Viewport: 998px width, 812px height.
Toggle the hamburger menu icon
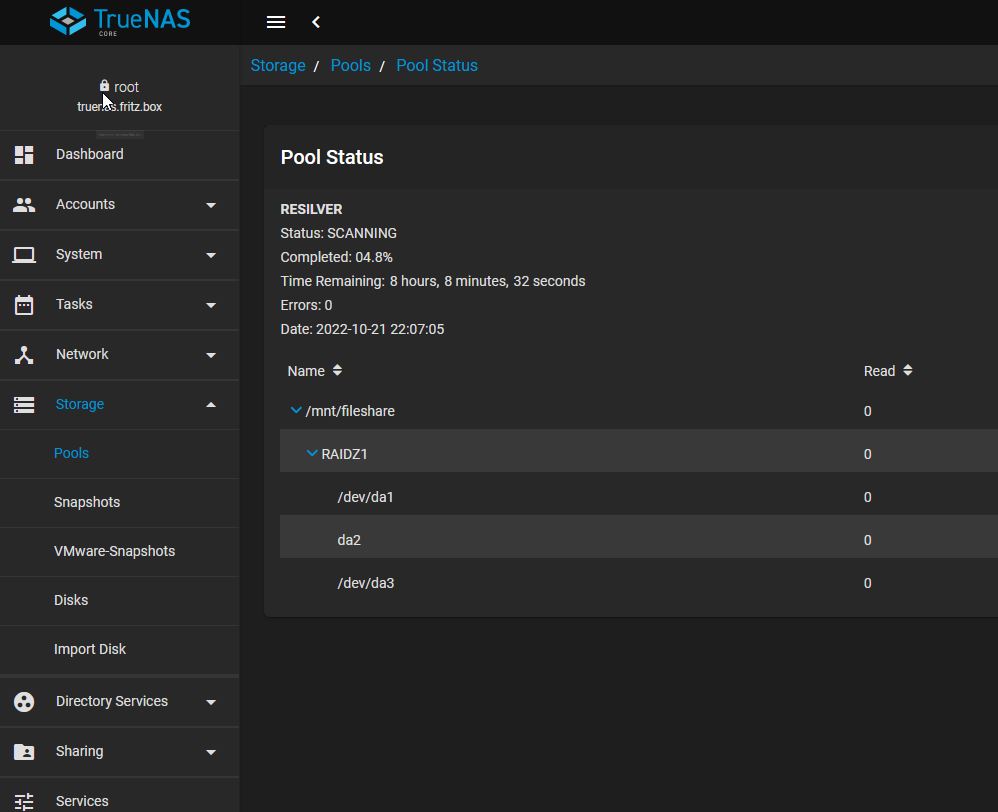(x=276, y=22)
